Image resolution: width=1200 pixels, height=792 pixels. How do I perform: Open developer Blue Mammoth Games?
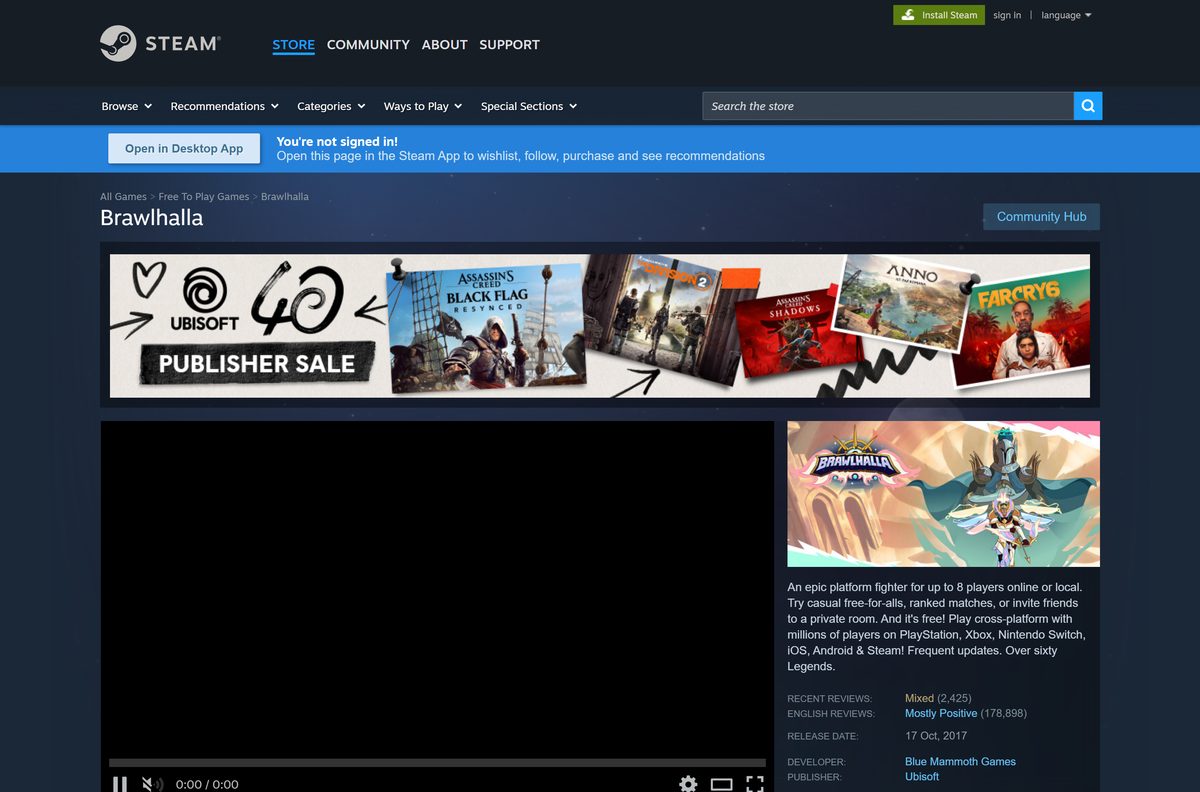point(960,762)
